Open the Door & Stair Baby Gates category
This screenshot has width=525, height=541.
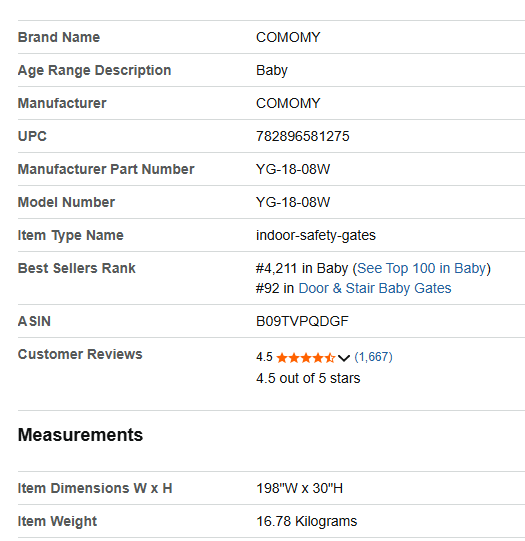click(x=375, y=288)
